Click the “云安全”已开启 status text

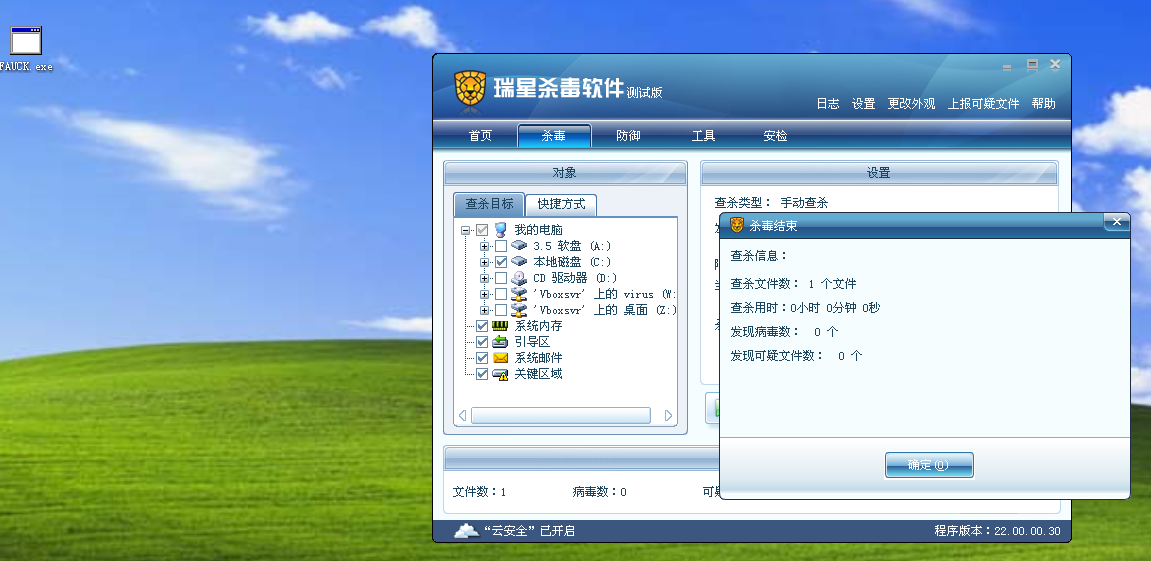coord(528,531)
